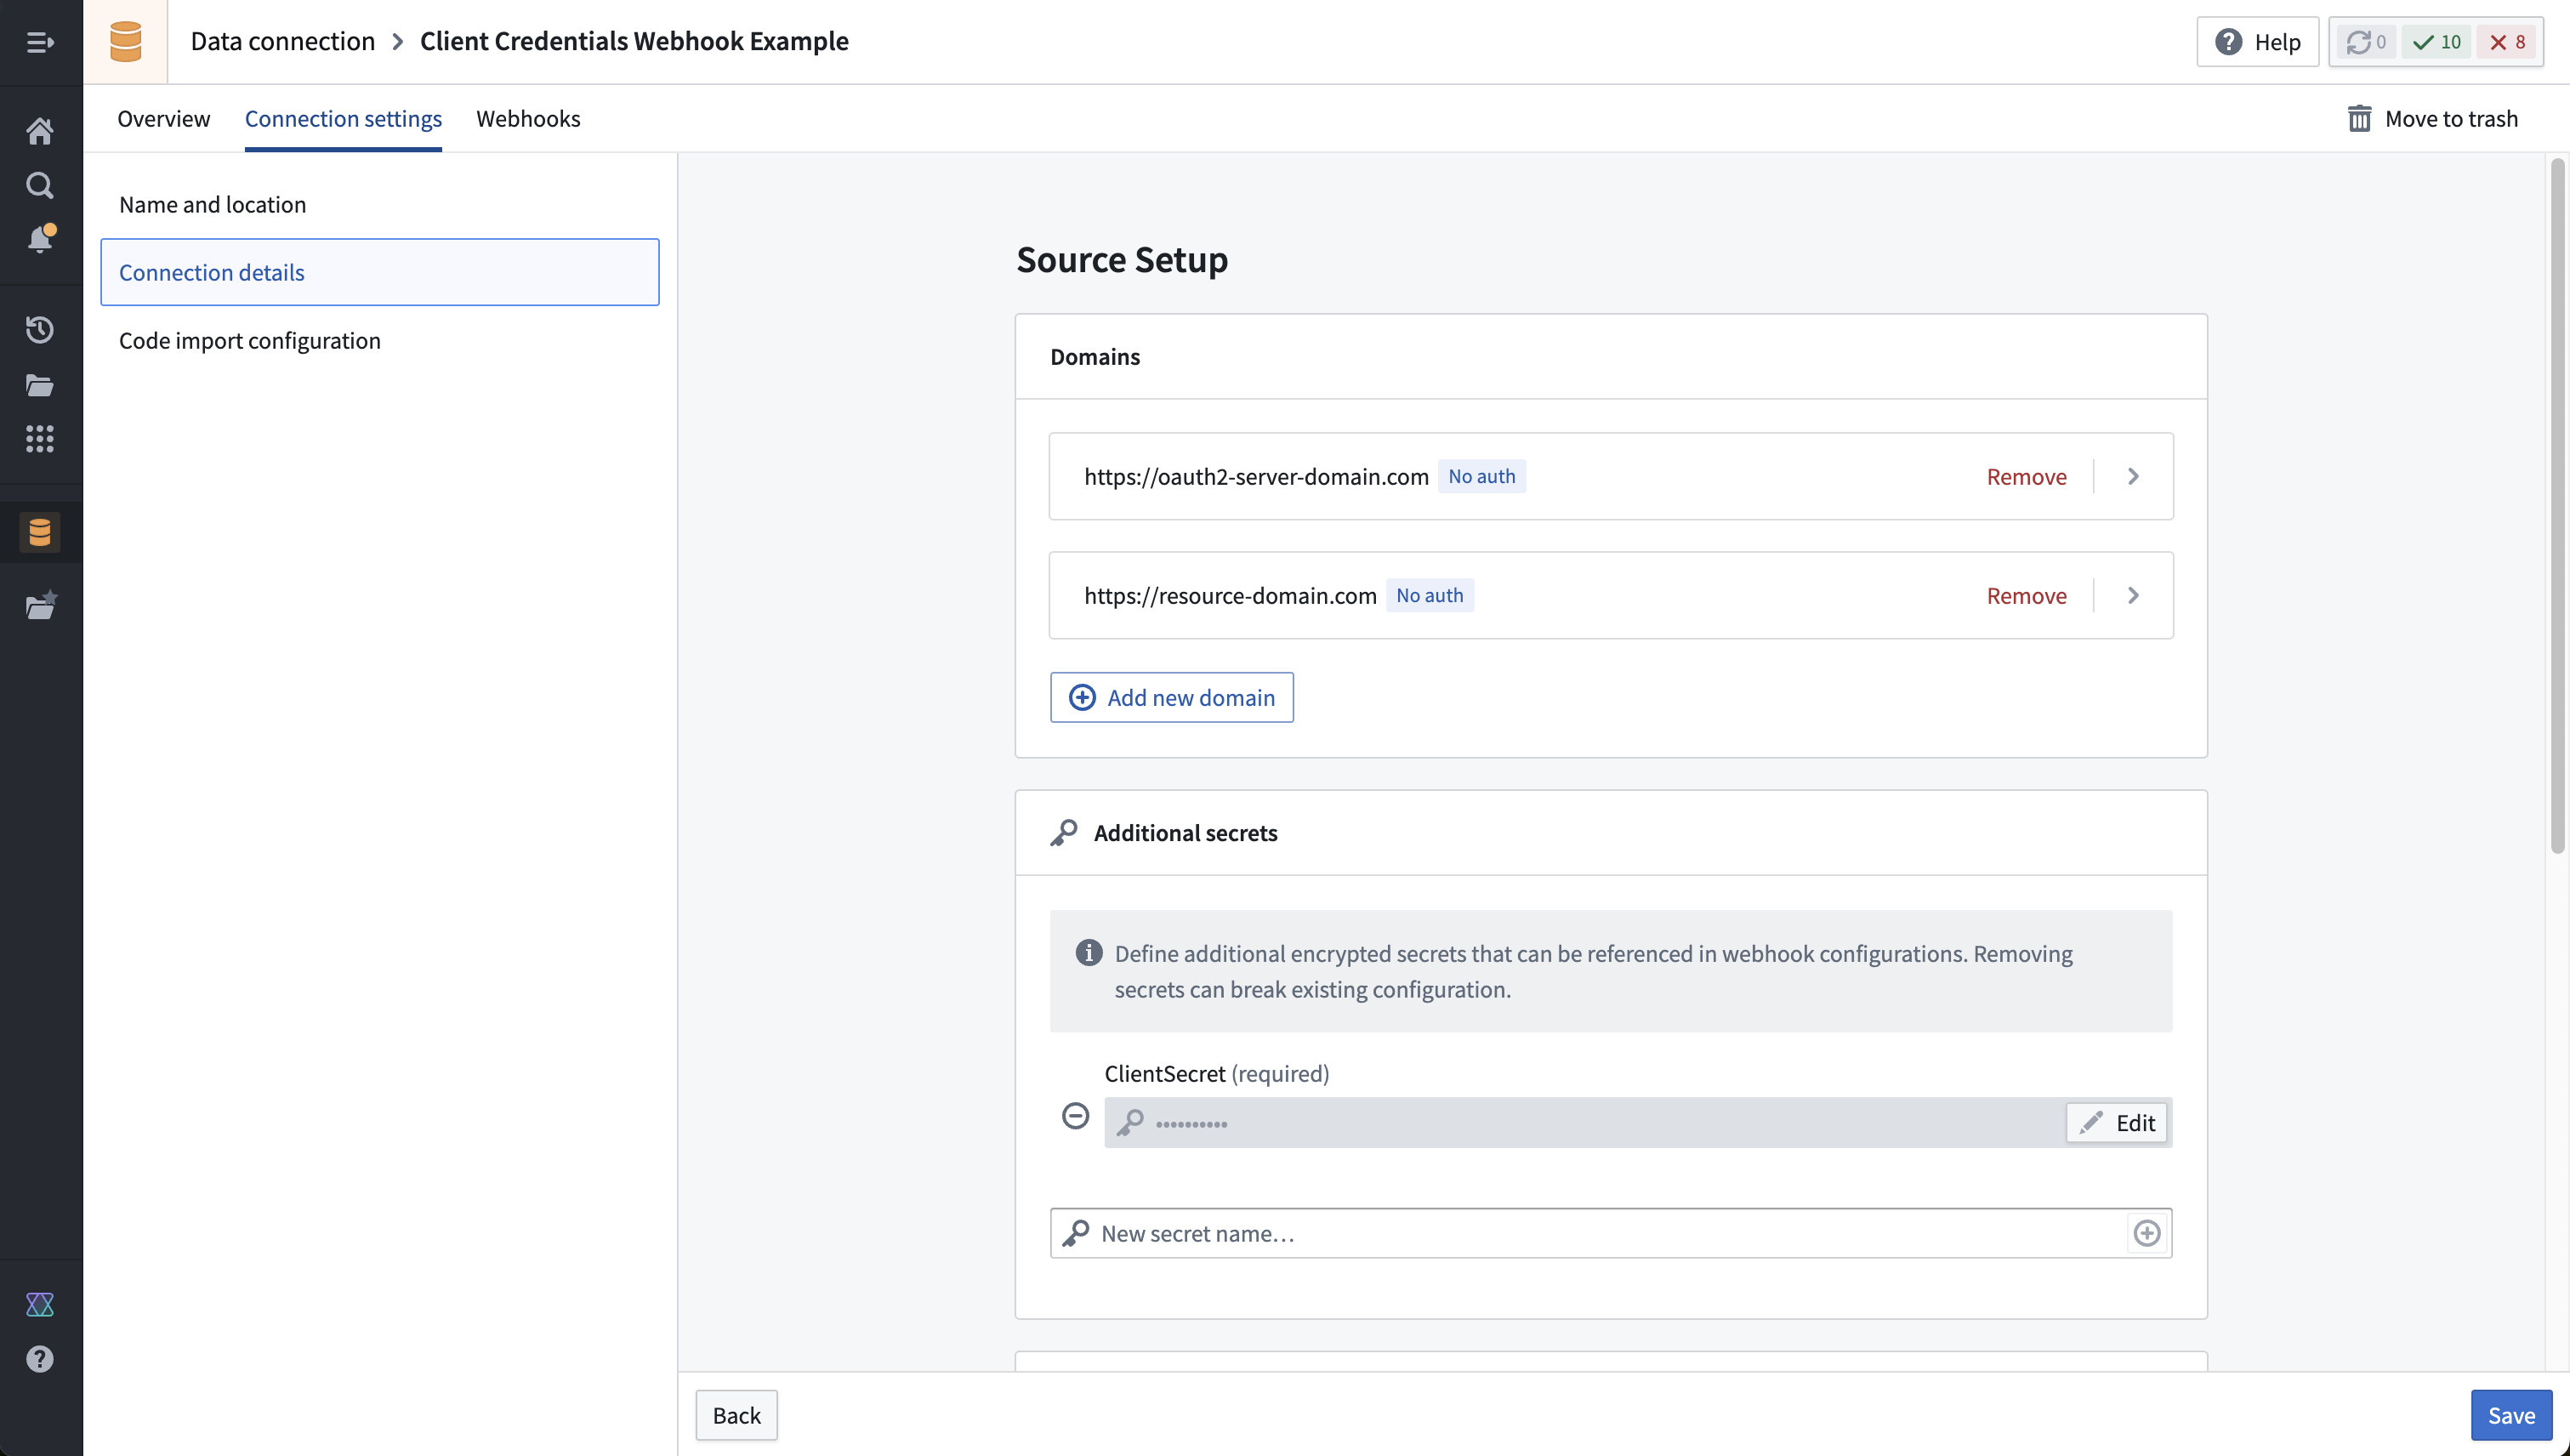Click the breadcrumb chevron separator
The image size is (2570, 1456).
(x=397, y=42)
